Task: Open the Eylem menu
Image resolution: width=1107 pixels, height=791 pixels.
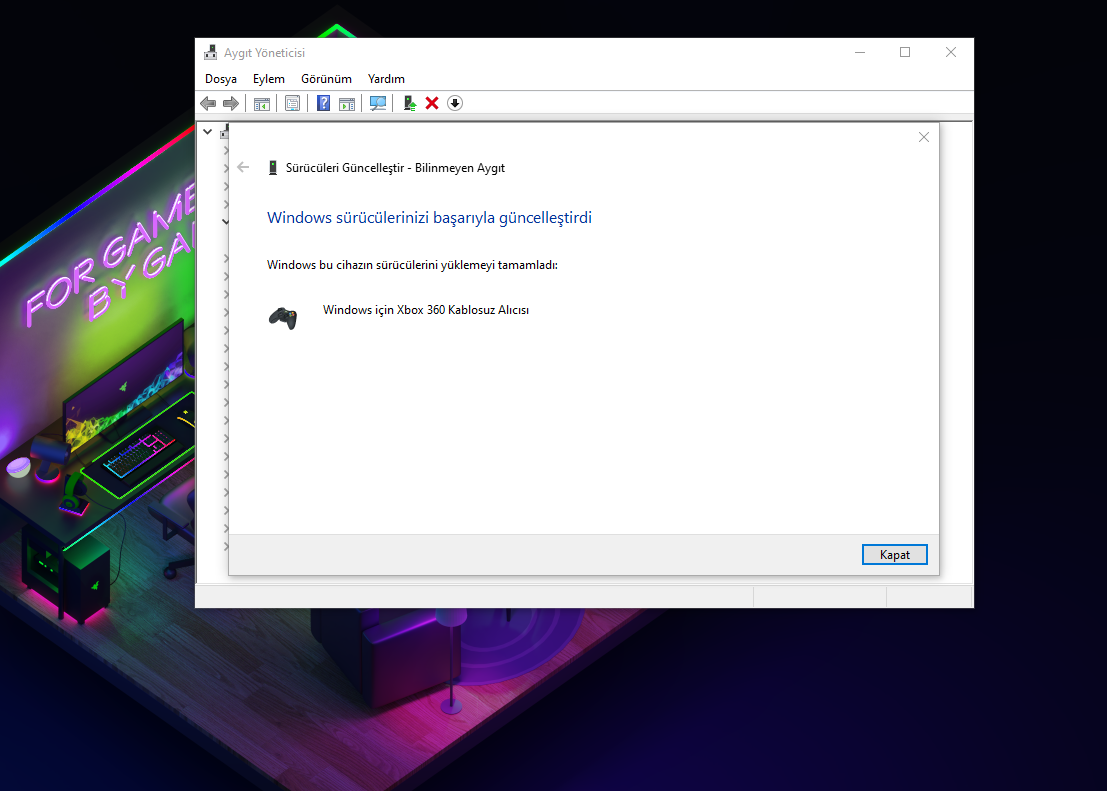Action: tap(269, 79)
